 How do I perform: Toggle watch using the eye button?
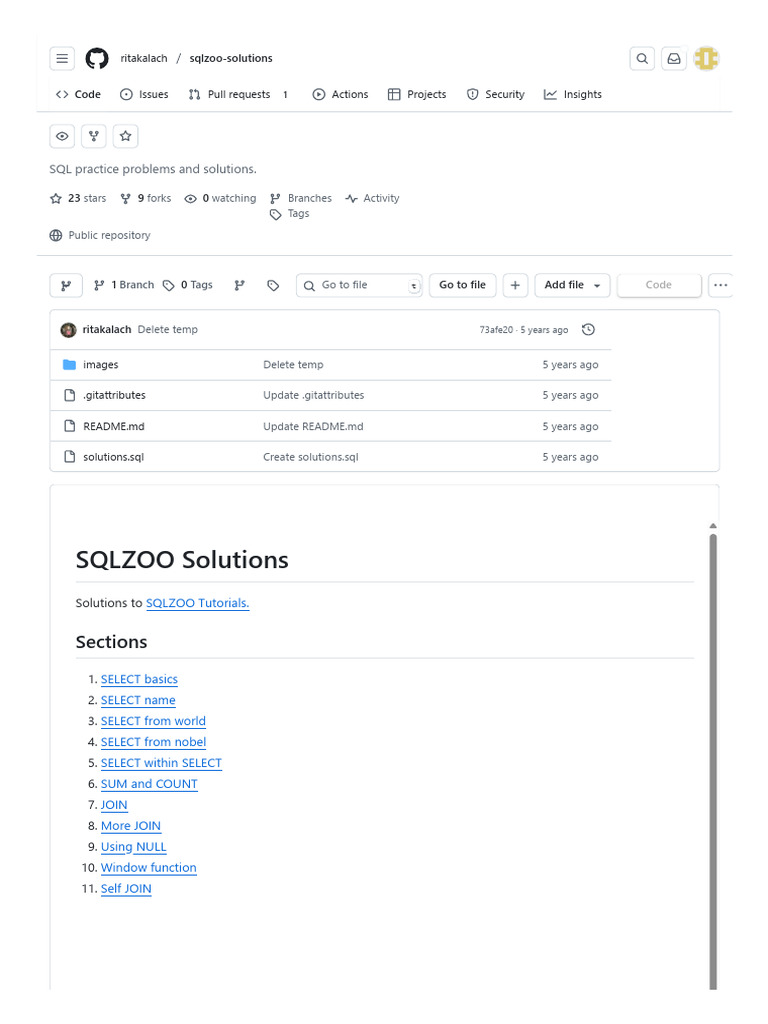(x=62, y=136)
